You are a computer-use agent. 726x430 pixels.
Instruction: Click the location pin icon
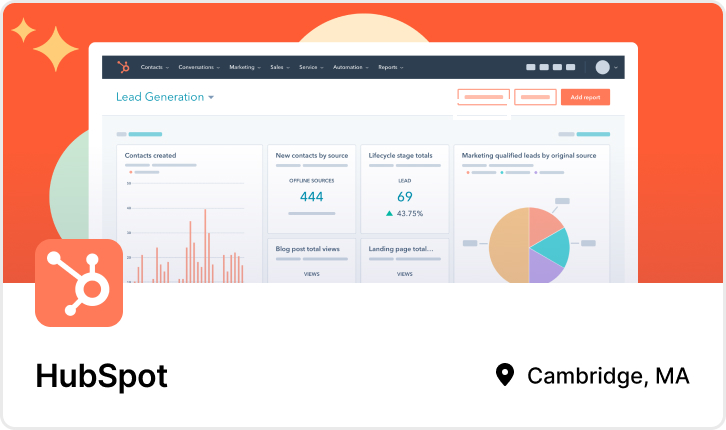pos(505,374)
